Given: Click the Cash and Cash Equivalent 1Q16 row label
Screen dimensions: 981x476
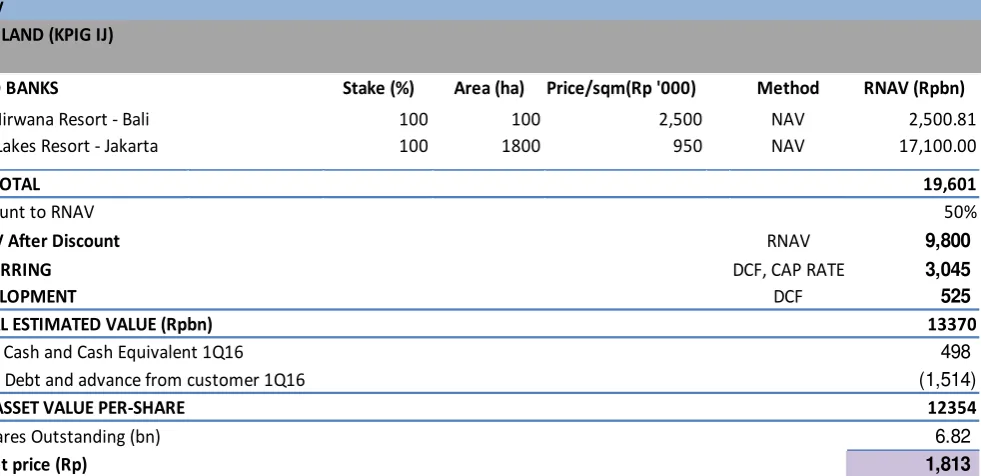Looking at the screenshot, I should click(123, 352).
